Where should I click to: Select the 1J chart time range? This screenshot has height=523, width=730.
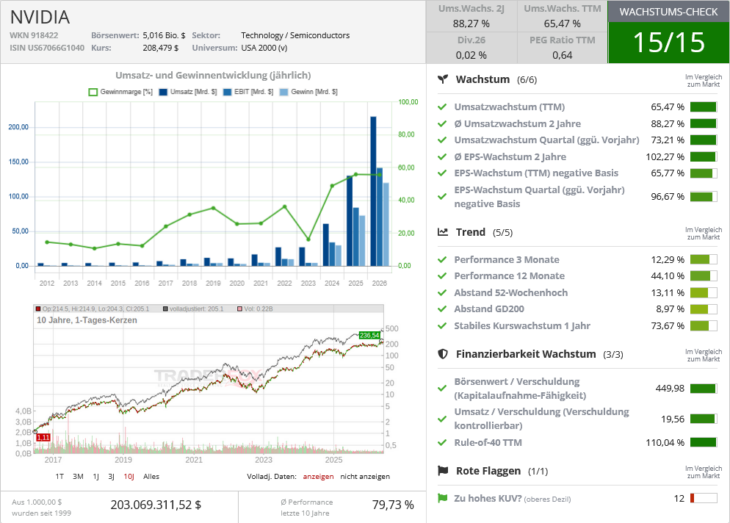(96, 476)
